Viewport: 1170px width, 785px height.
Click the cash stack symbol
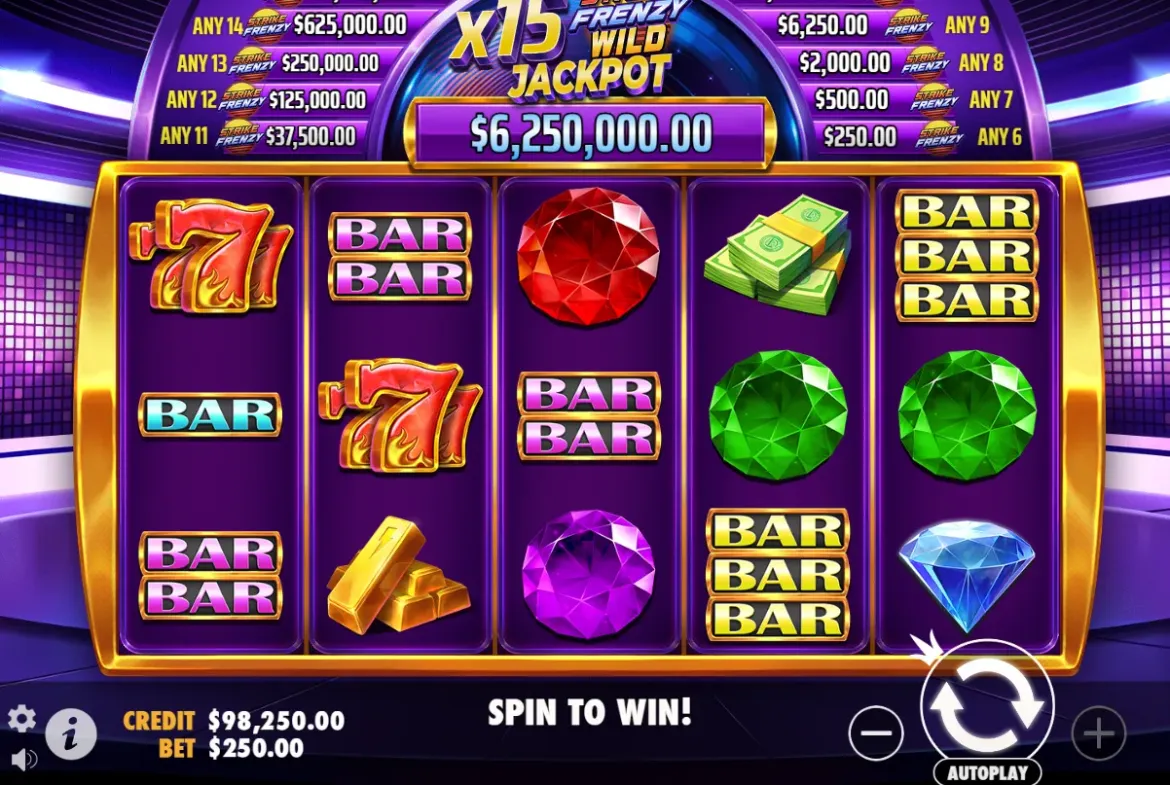(x=777, y=254)
